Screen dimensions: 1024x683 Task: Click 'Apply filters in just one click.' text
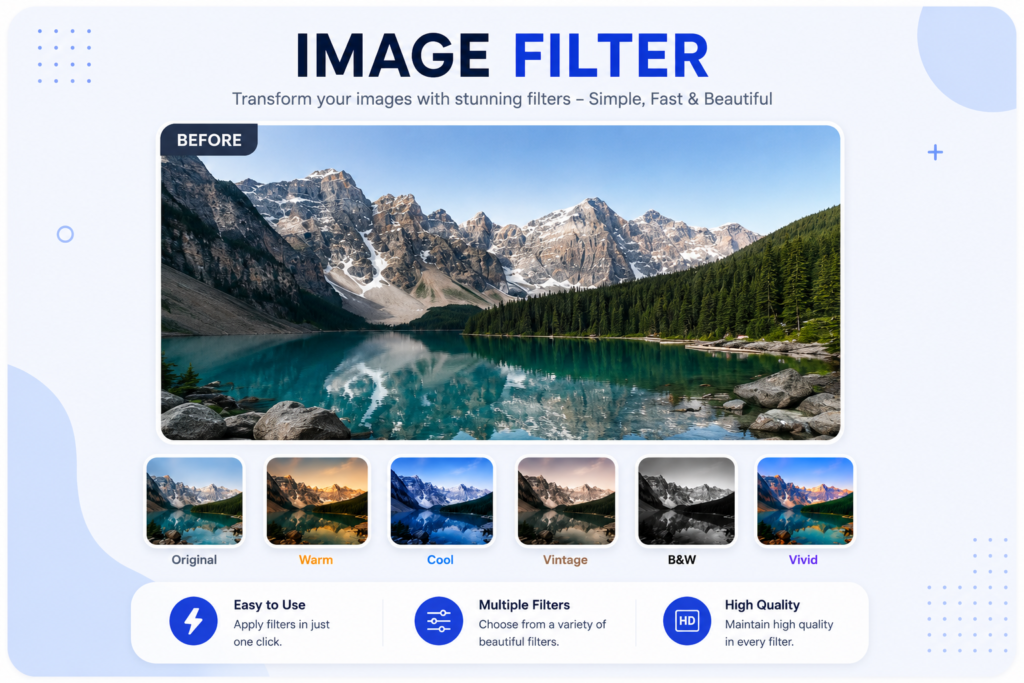point(281,633)
